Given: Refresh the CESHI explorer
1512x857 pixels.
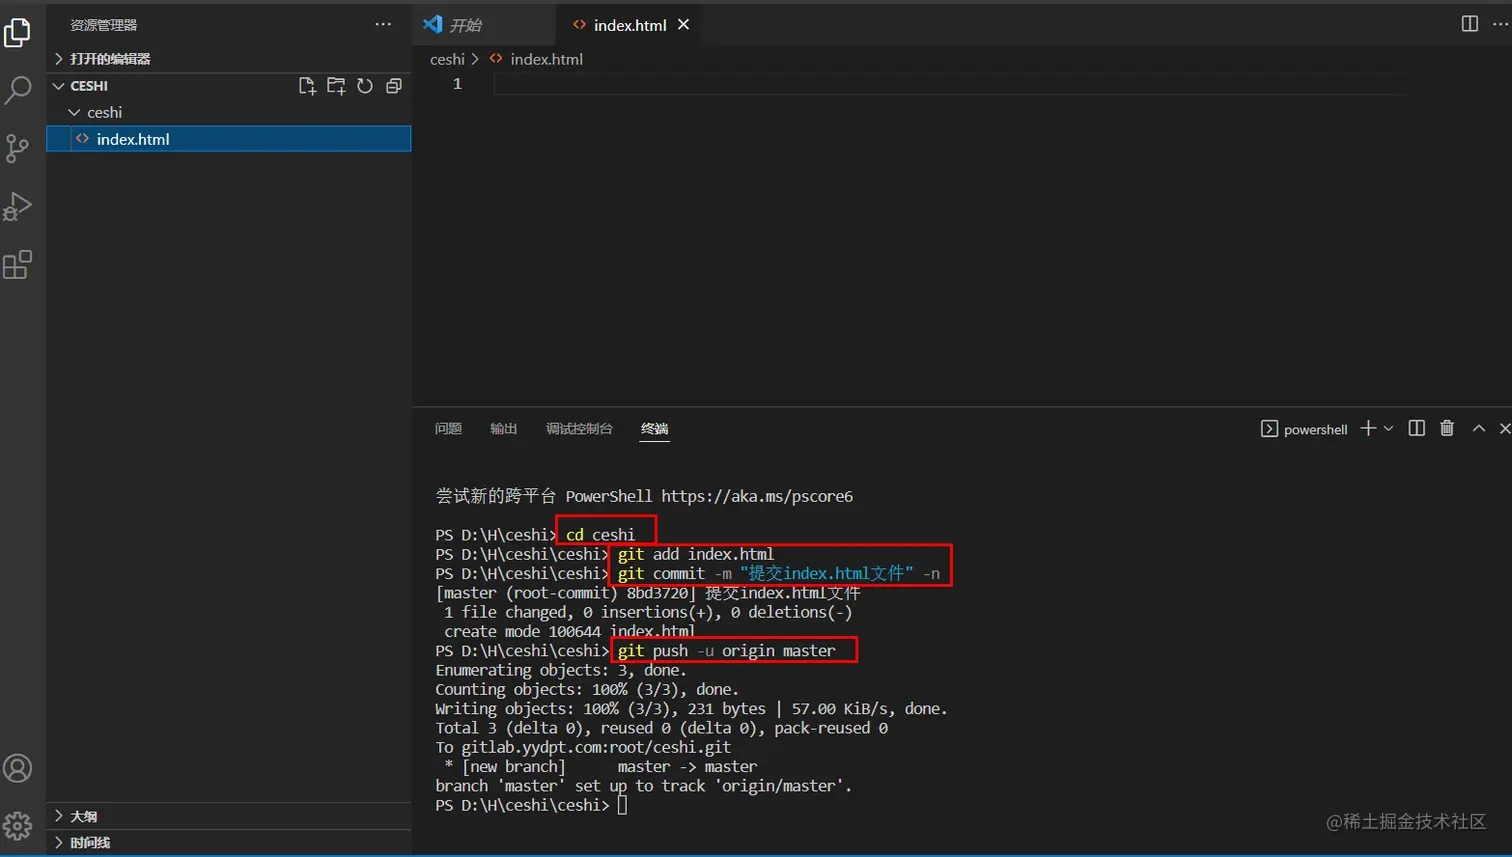Looking at the screenshot, I should pyautogui.click(x=365, y=86).
